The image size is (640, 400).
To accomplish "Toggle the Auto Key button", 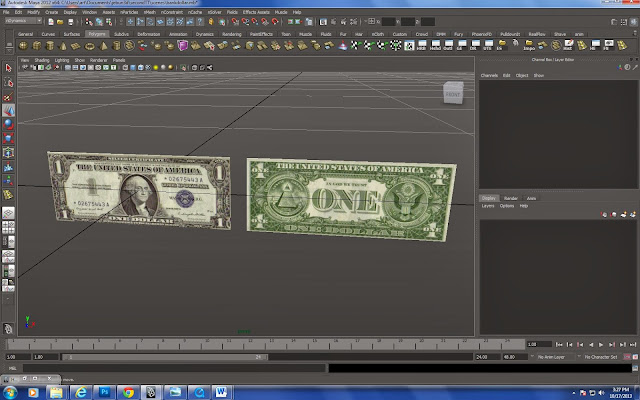I will click(628, 357).
